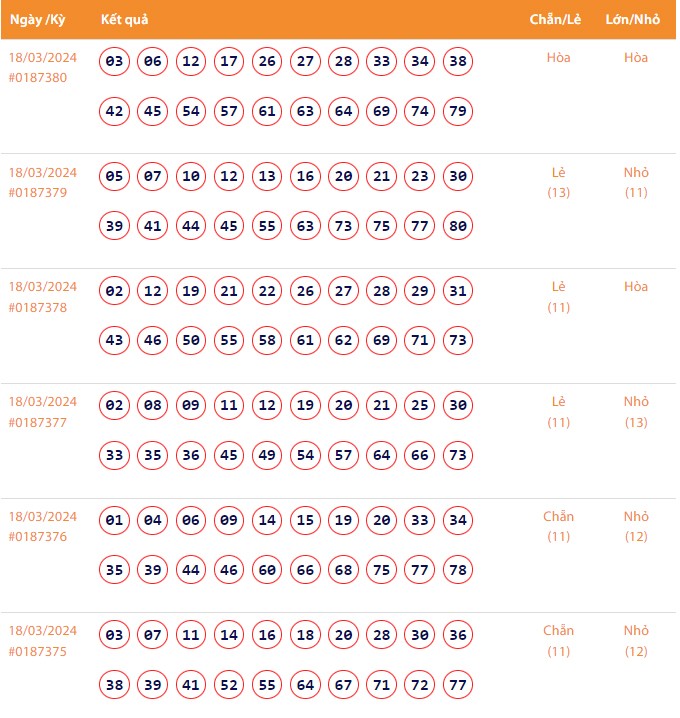This screenshot has height=718, width=680.
Task: Open draw #0187376 details
Action: click(x=38, y=537)
